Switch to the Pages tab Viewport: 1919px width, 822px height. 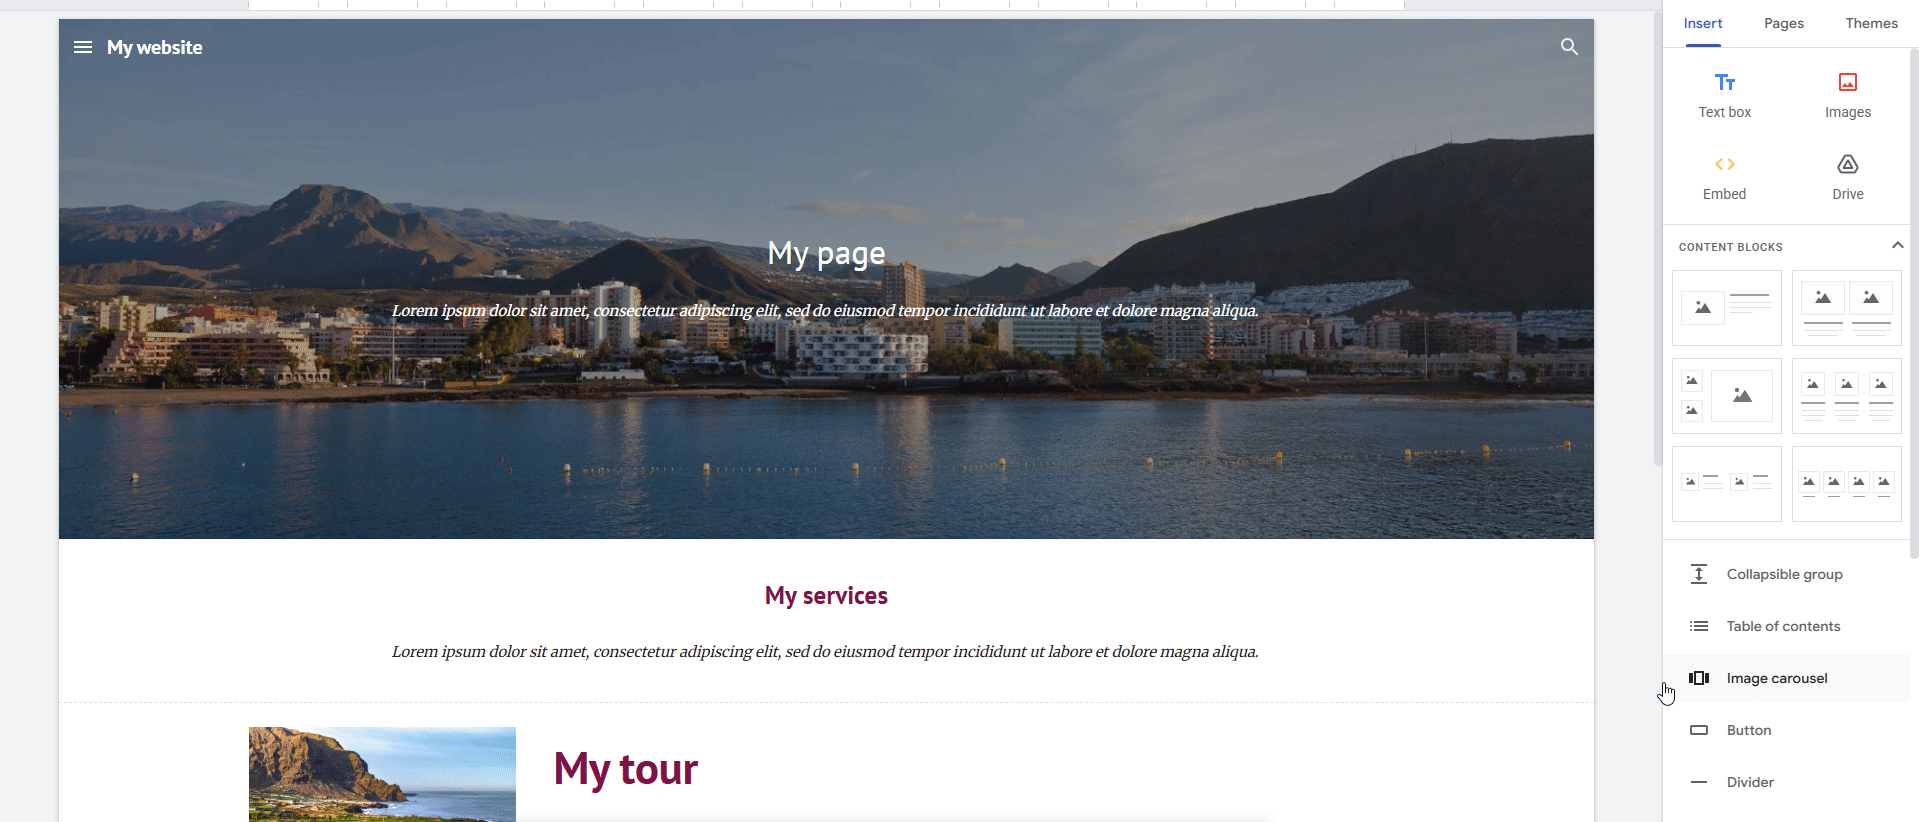tap(1783, 23)
